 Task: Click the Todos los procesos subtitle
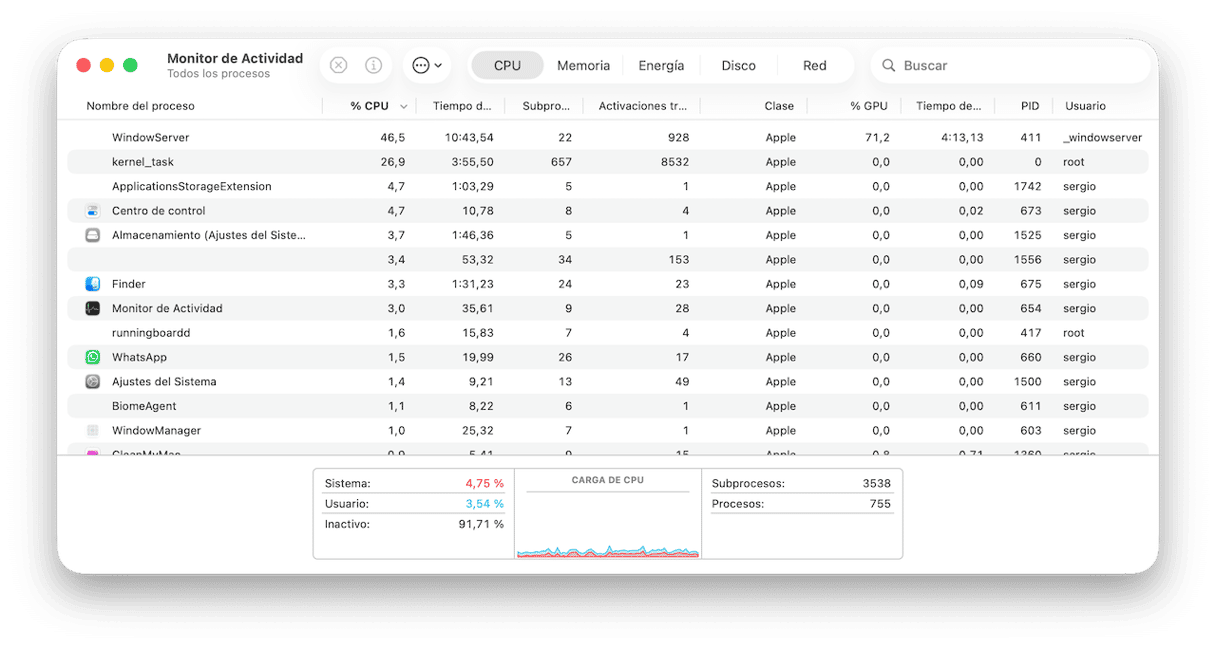218,74
